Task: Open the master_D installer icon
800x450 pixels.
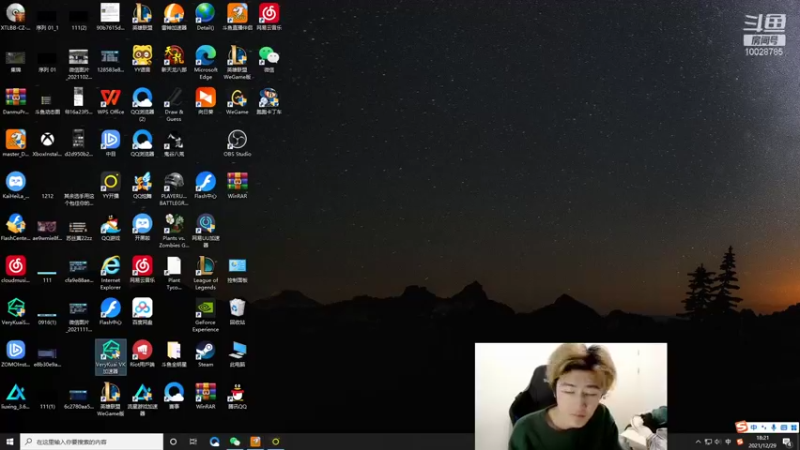Action: coord(15,143)
